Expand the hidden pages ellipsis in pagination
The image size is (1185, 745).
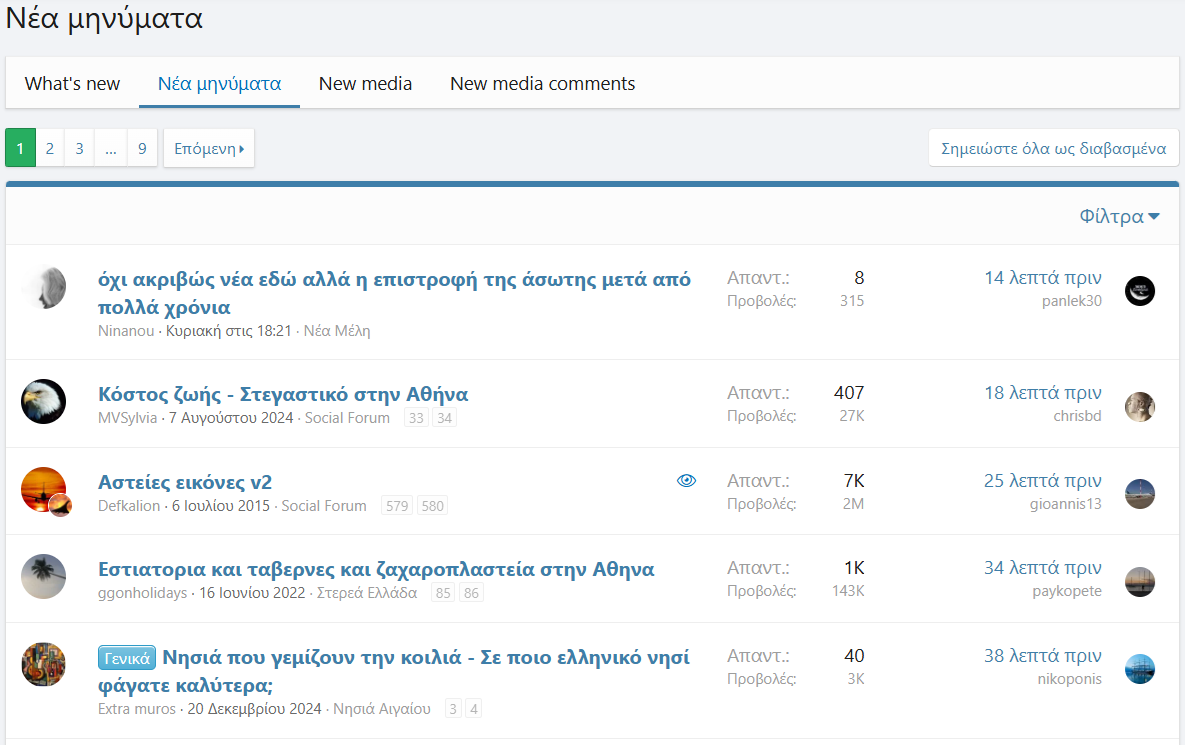pos(110,149)
